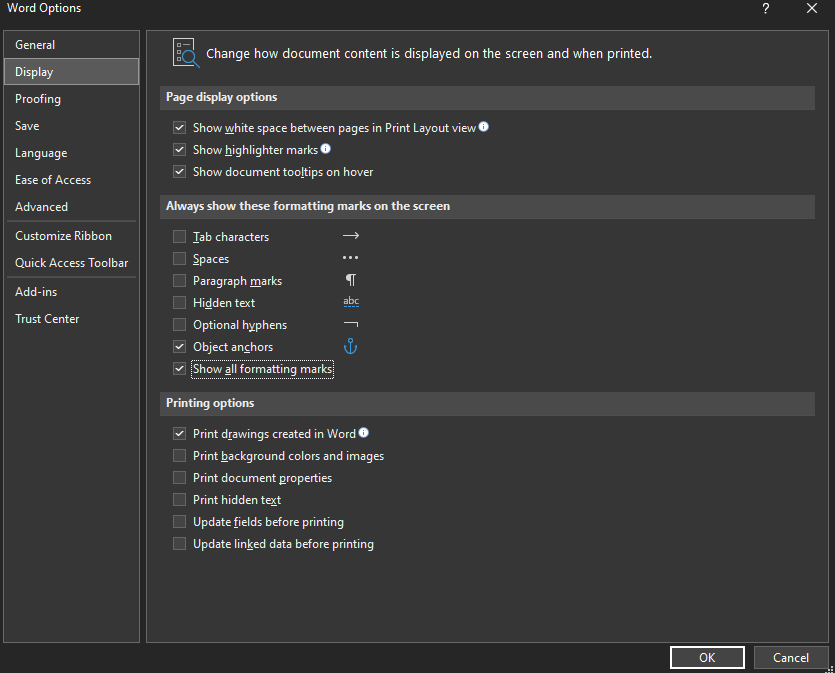
Task: Go to the Add-ins category
Action: click(x=71, y=292)
